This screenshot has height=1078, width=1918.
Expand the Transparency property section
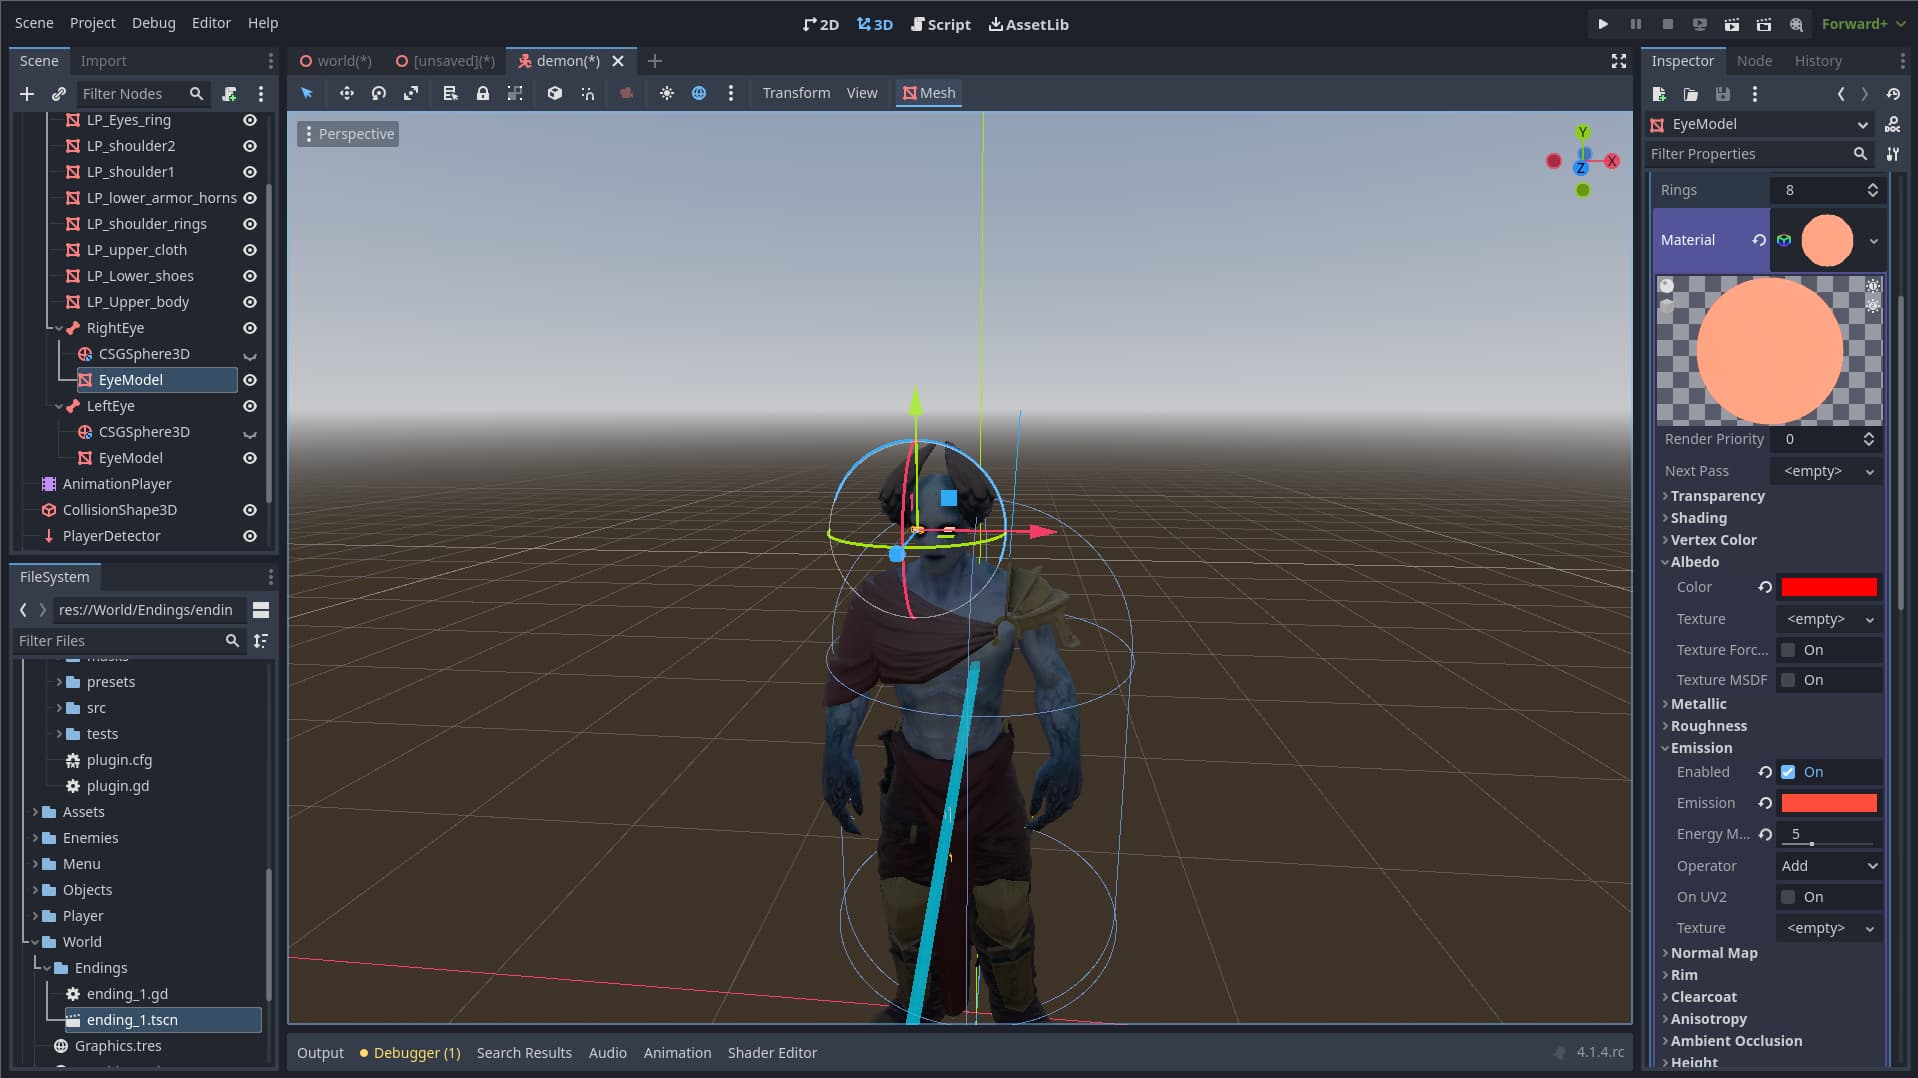point(1717,496)
